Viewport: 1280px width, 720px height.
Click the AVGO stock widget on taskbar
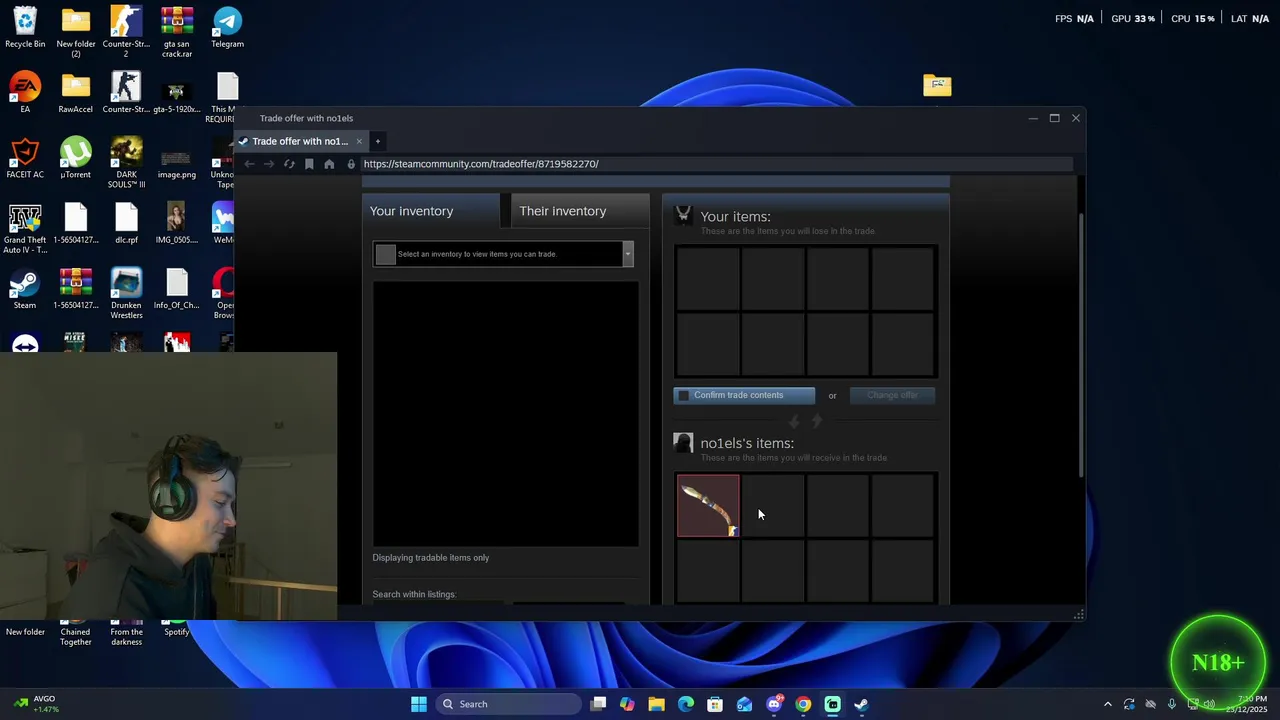(38, 704)
